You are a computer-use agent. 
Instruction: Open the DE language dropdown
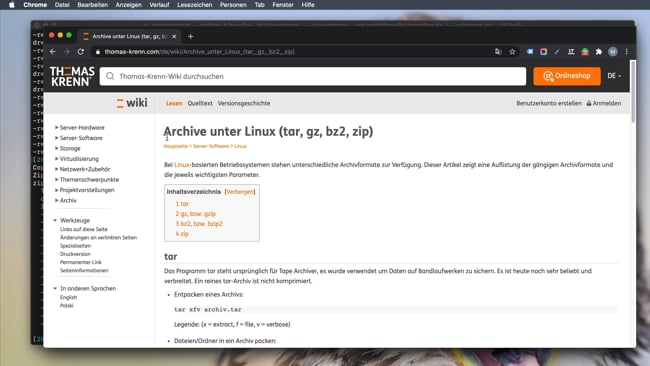(614, 76)
